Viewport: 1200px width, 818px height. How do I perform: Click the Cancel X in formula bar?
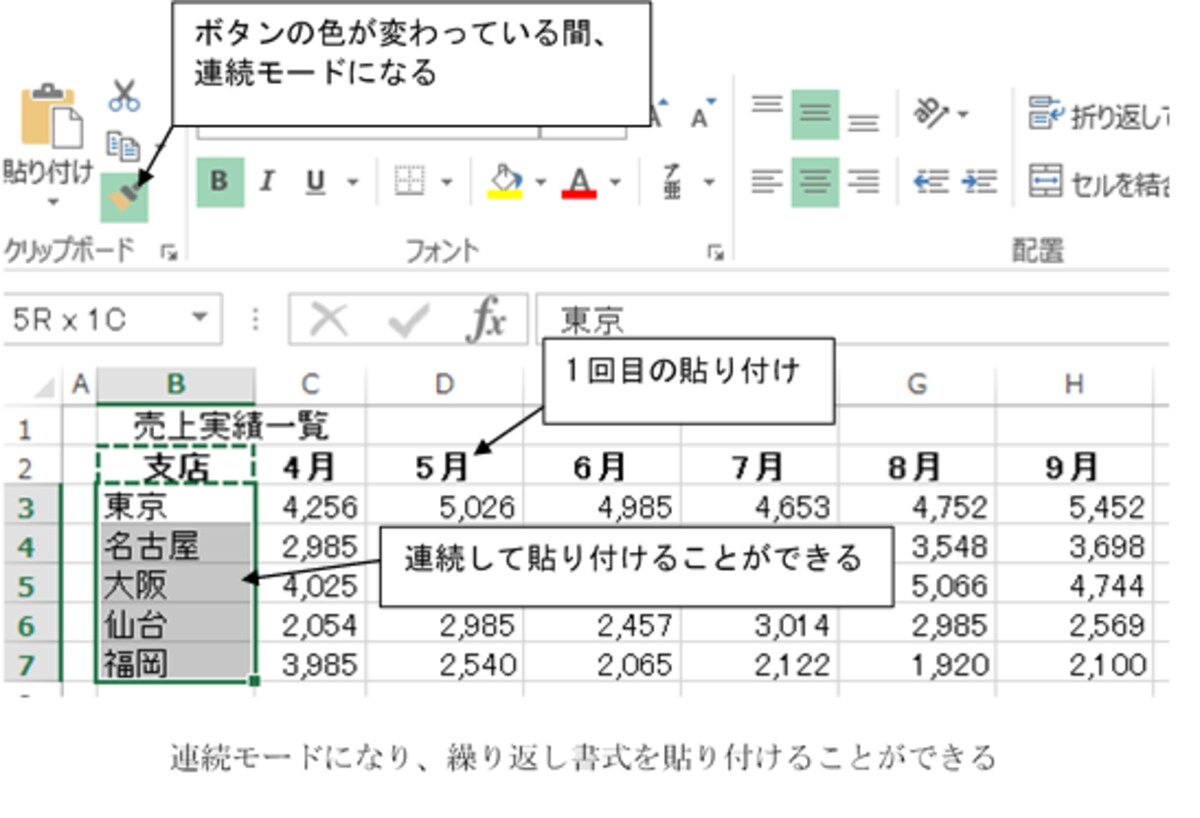pyautogui.click(x=329, y=320)
